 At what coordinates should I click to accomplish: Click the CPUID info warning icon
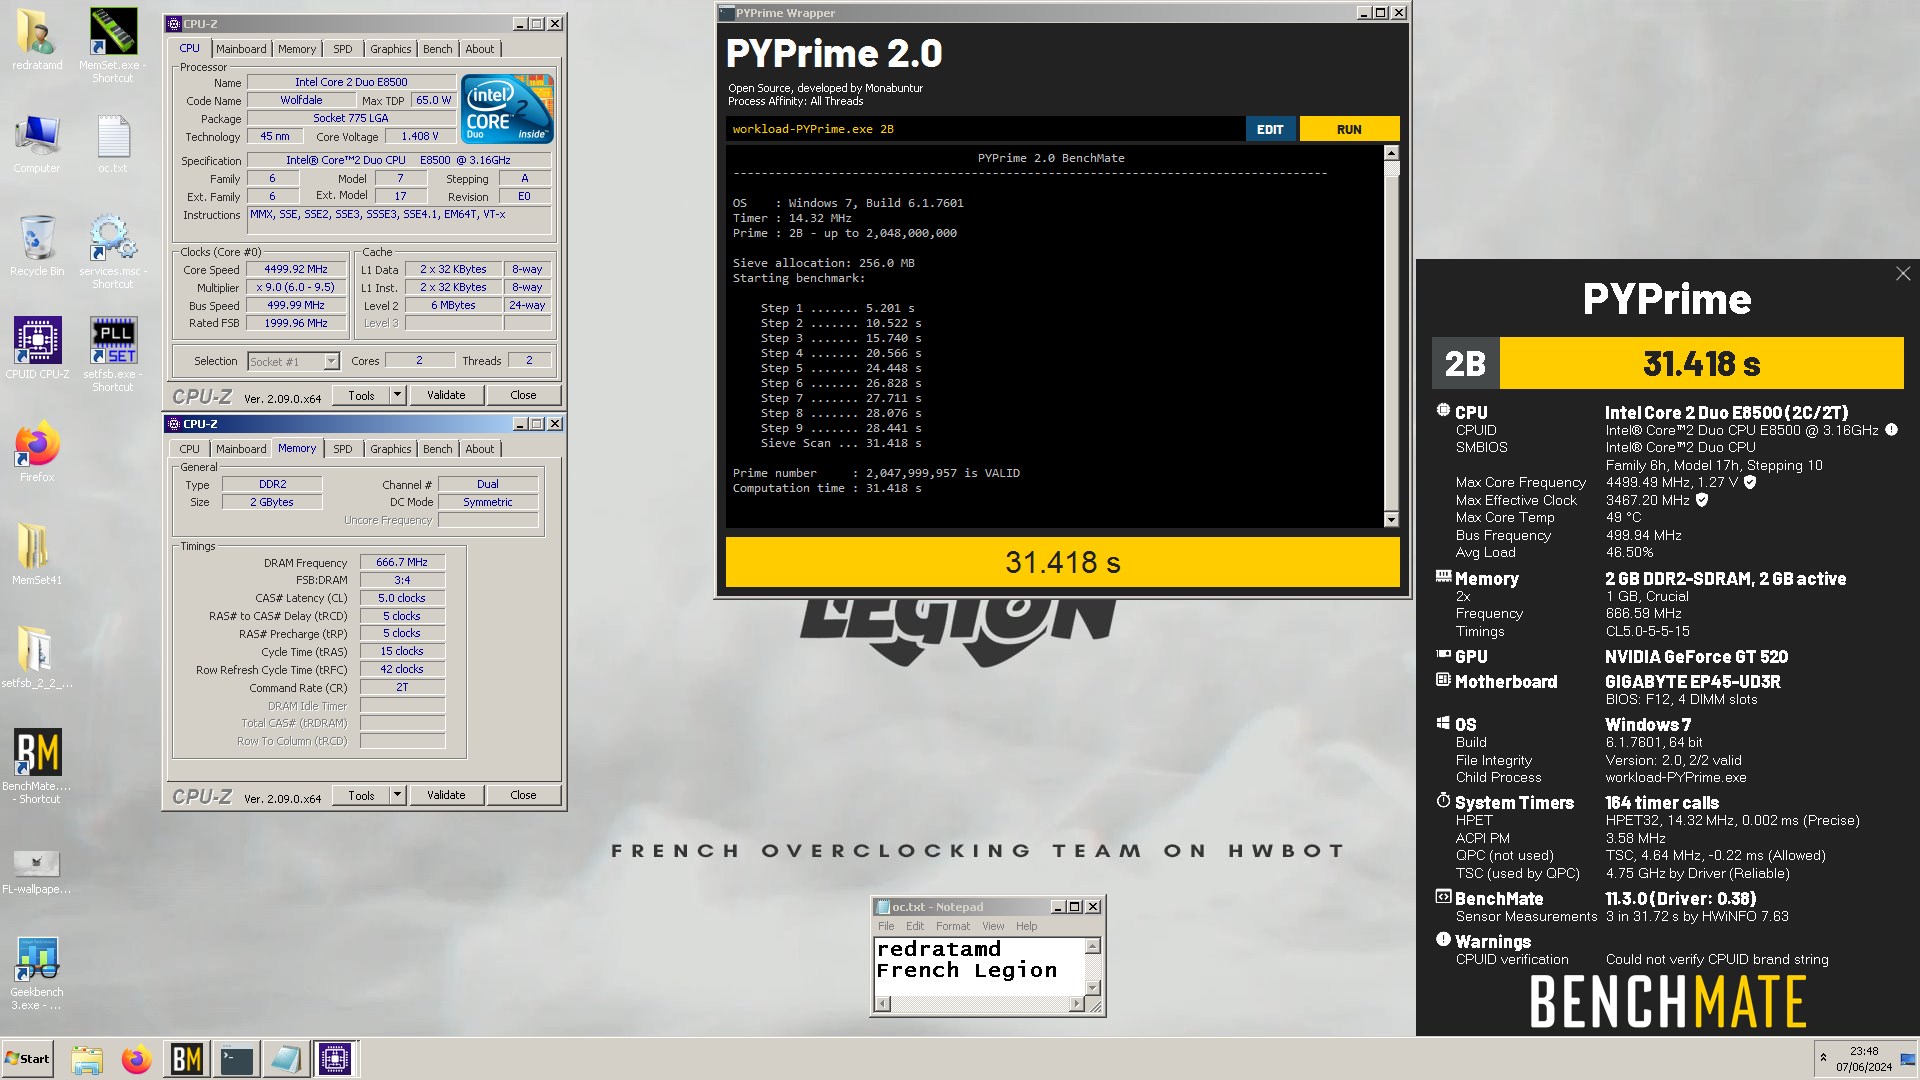point(1891,430)
